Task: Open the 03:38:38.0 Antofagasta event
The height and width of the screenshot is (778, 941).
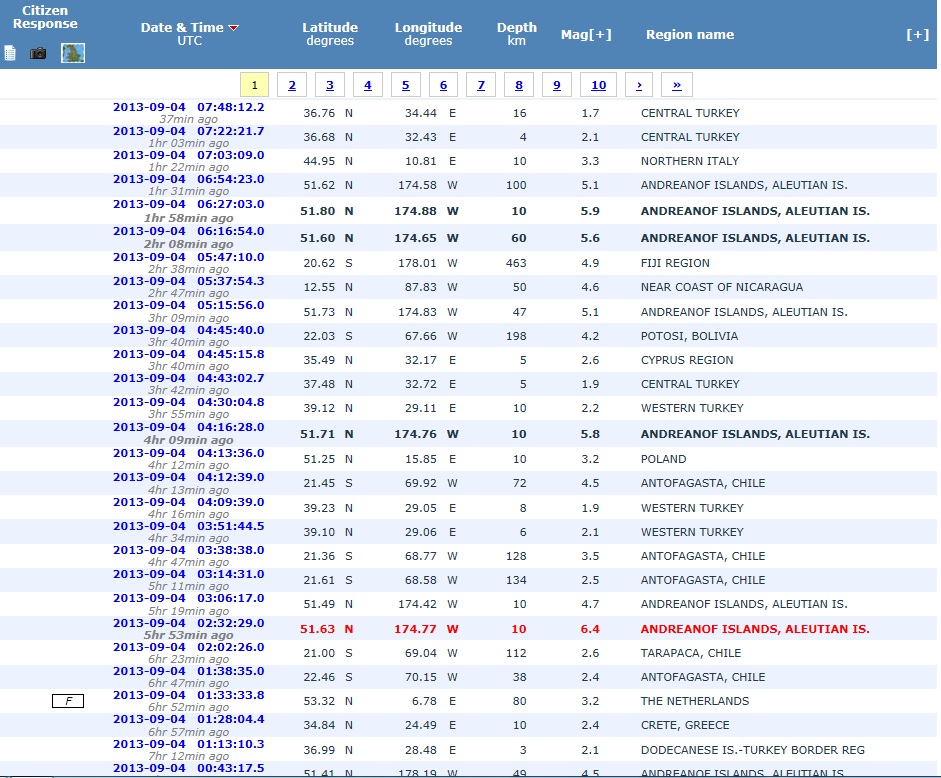Action: tap(188, 550)
